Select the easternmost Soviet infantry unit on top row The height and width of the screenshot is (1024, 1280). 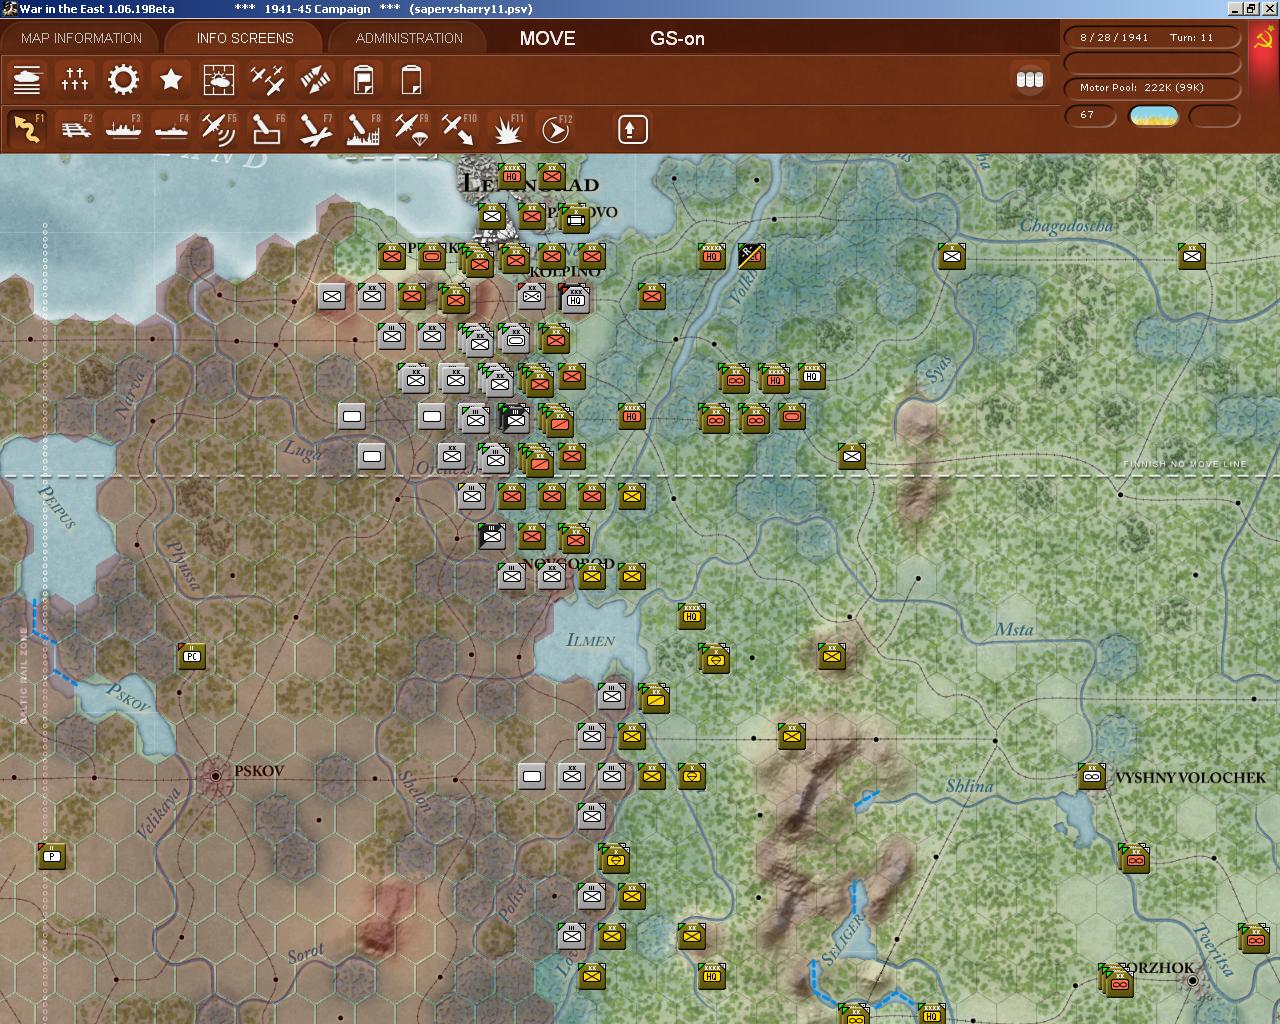point(1191,256)
